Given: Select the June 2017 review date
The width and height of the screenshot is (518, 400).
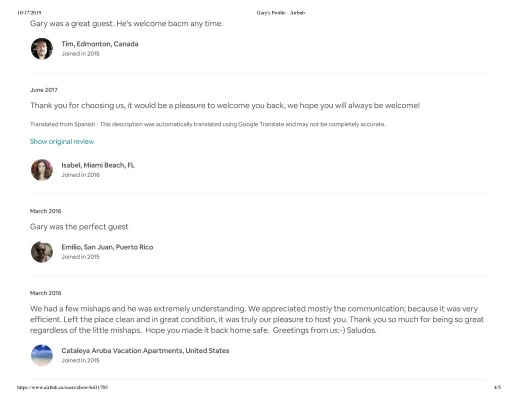Looking at the screenshot, I should pos(44,90).
